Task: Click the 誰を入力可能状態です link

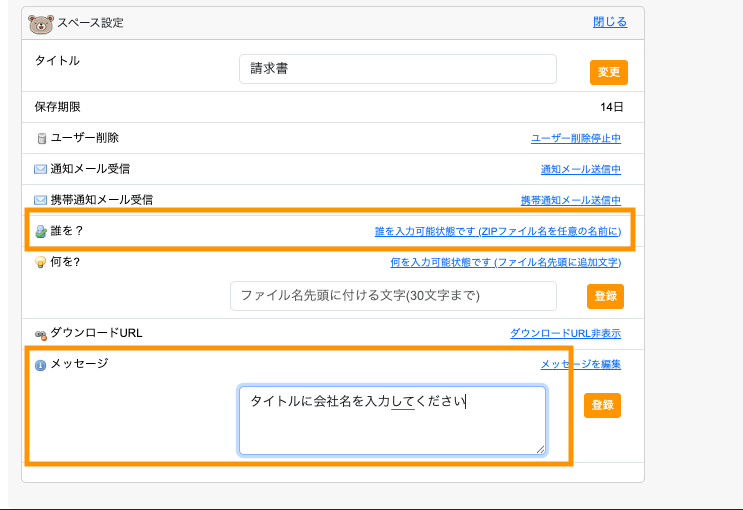Action: pos(497,231)
